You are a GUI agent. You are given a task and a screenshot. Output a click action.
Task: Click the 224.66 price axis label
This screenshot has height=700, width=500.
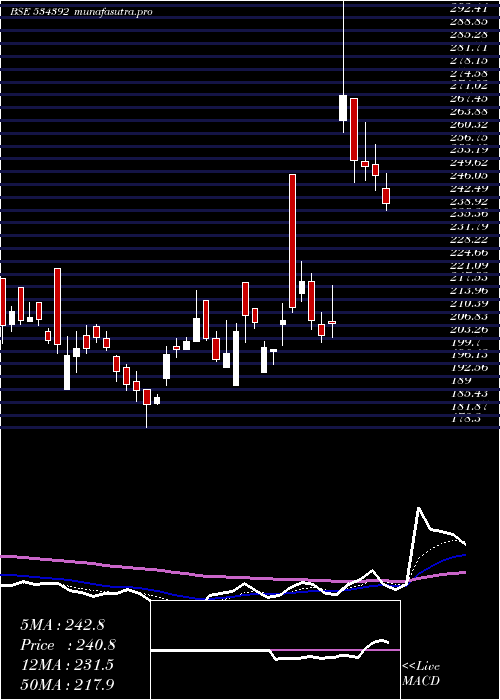[470, 253]
